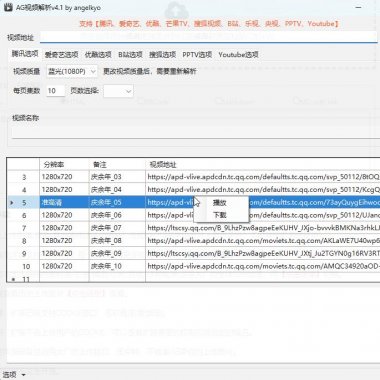
Task: Click the 1280x720 cell in row 8
Action: tap(64, 241)
